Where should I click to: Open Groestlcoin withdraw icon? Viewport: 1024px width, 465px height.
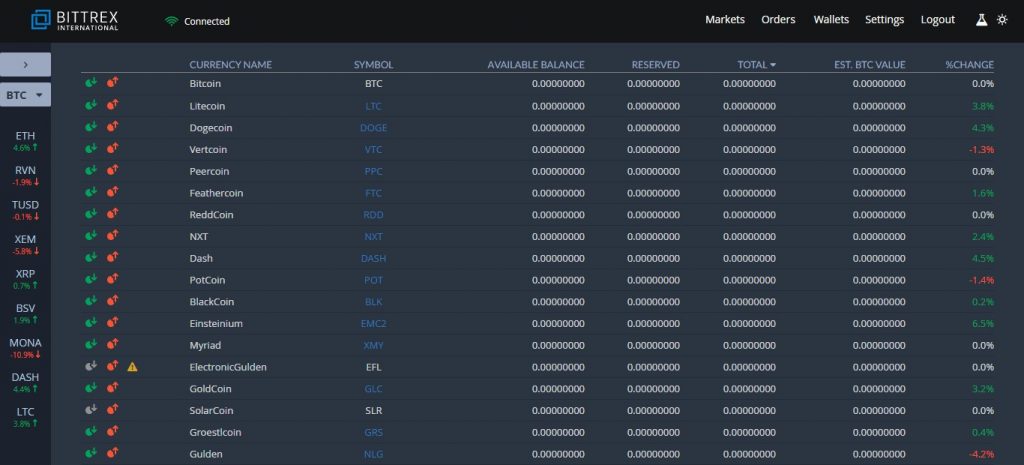click(x=112, y=431)
